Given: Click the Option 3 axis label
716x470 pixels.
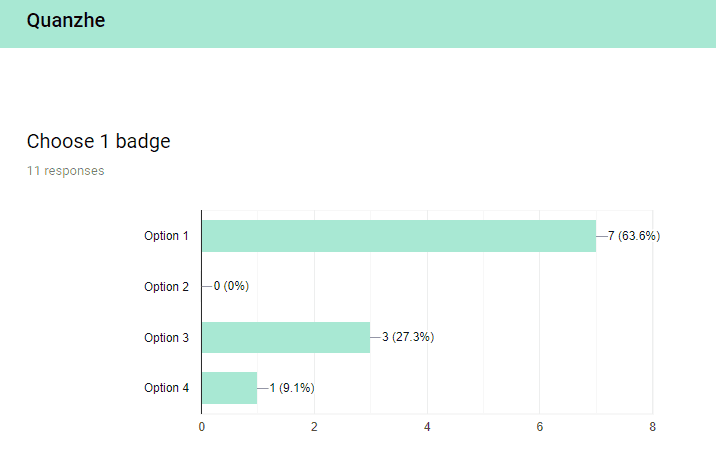Looking at the screenshot, I should point(166,338).
